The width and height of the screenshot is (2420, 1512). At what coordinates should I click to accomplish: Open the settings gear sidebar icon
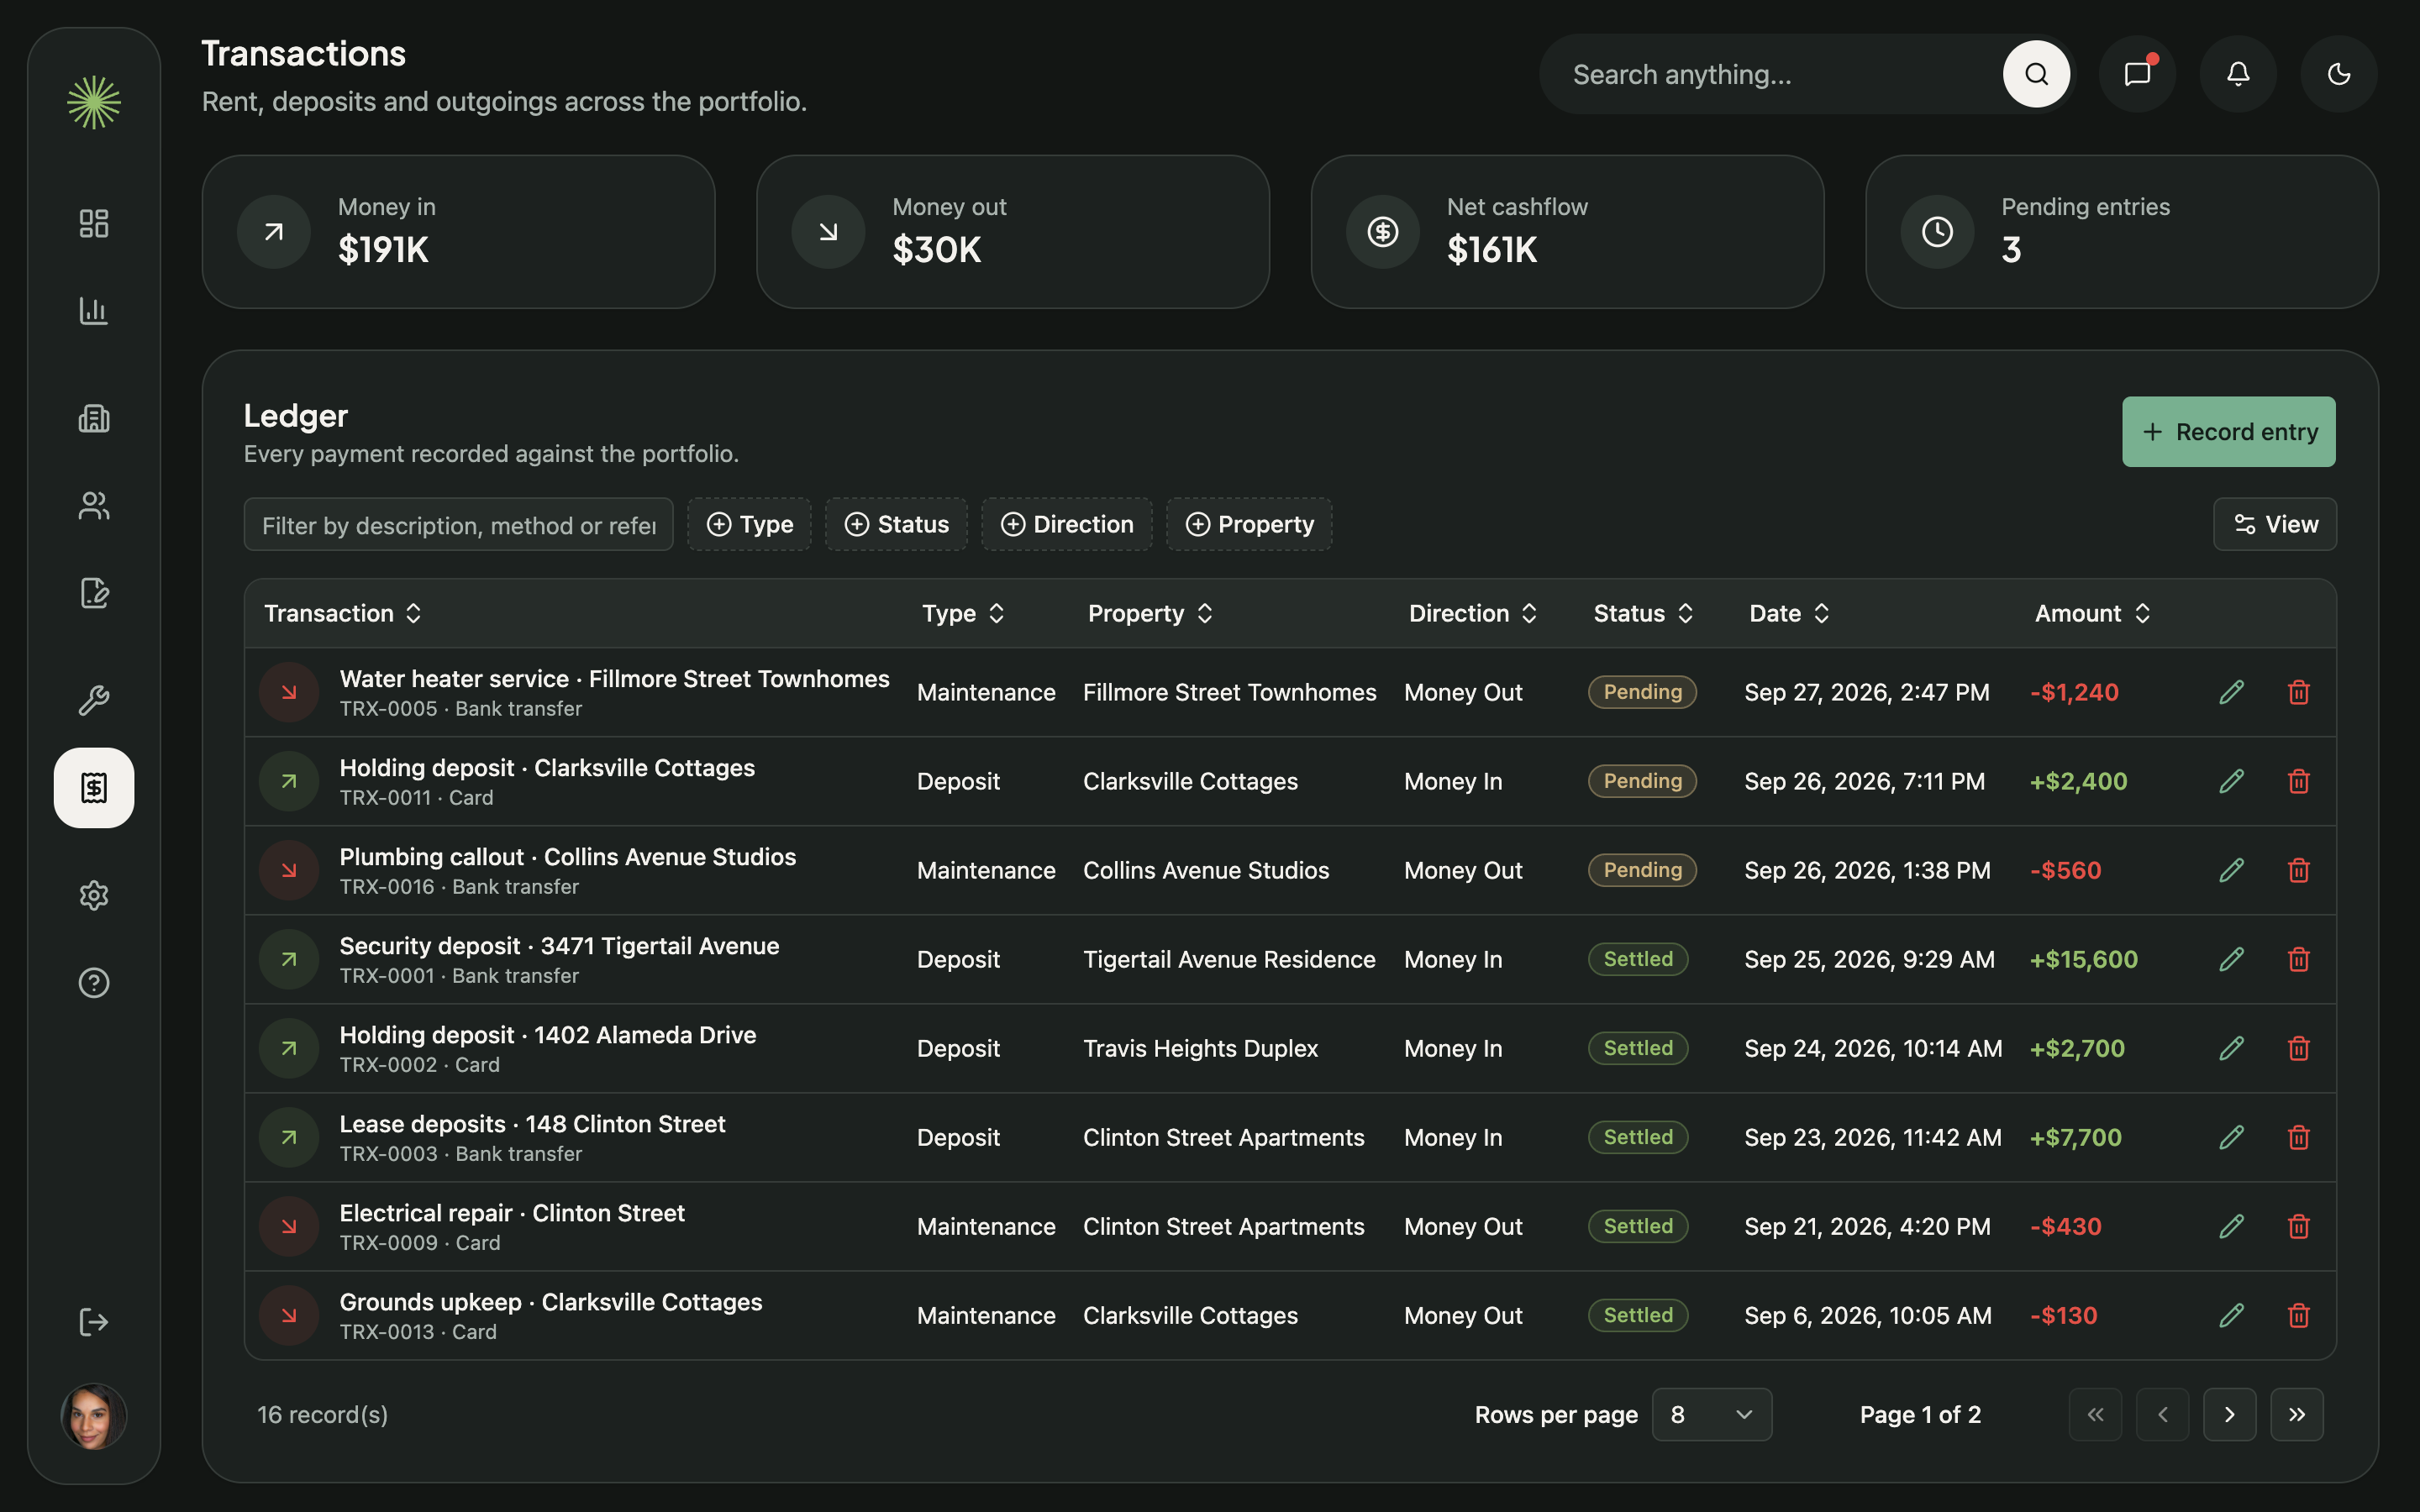(94, 895)
